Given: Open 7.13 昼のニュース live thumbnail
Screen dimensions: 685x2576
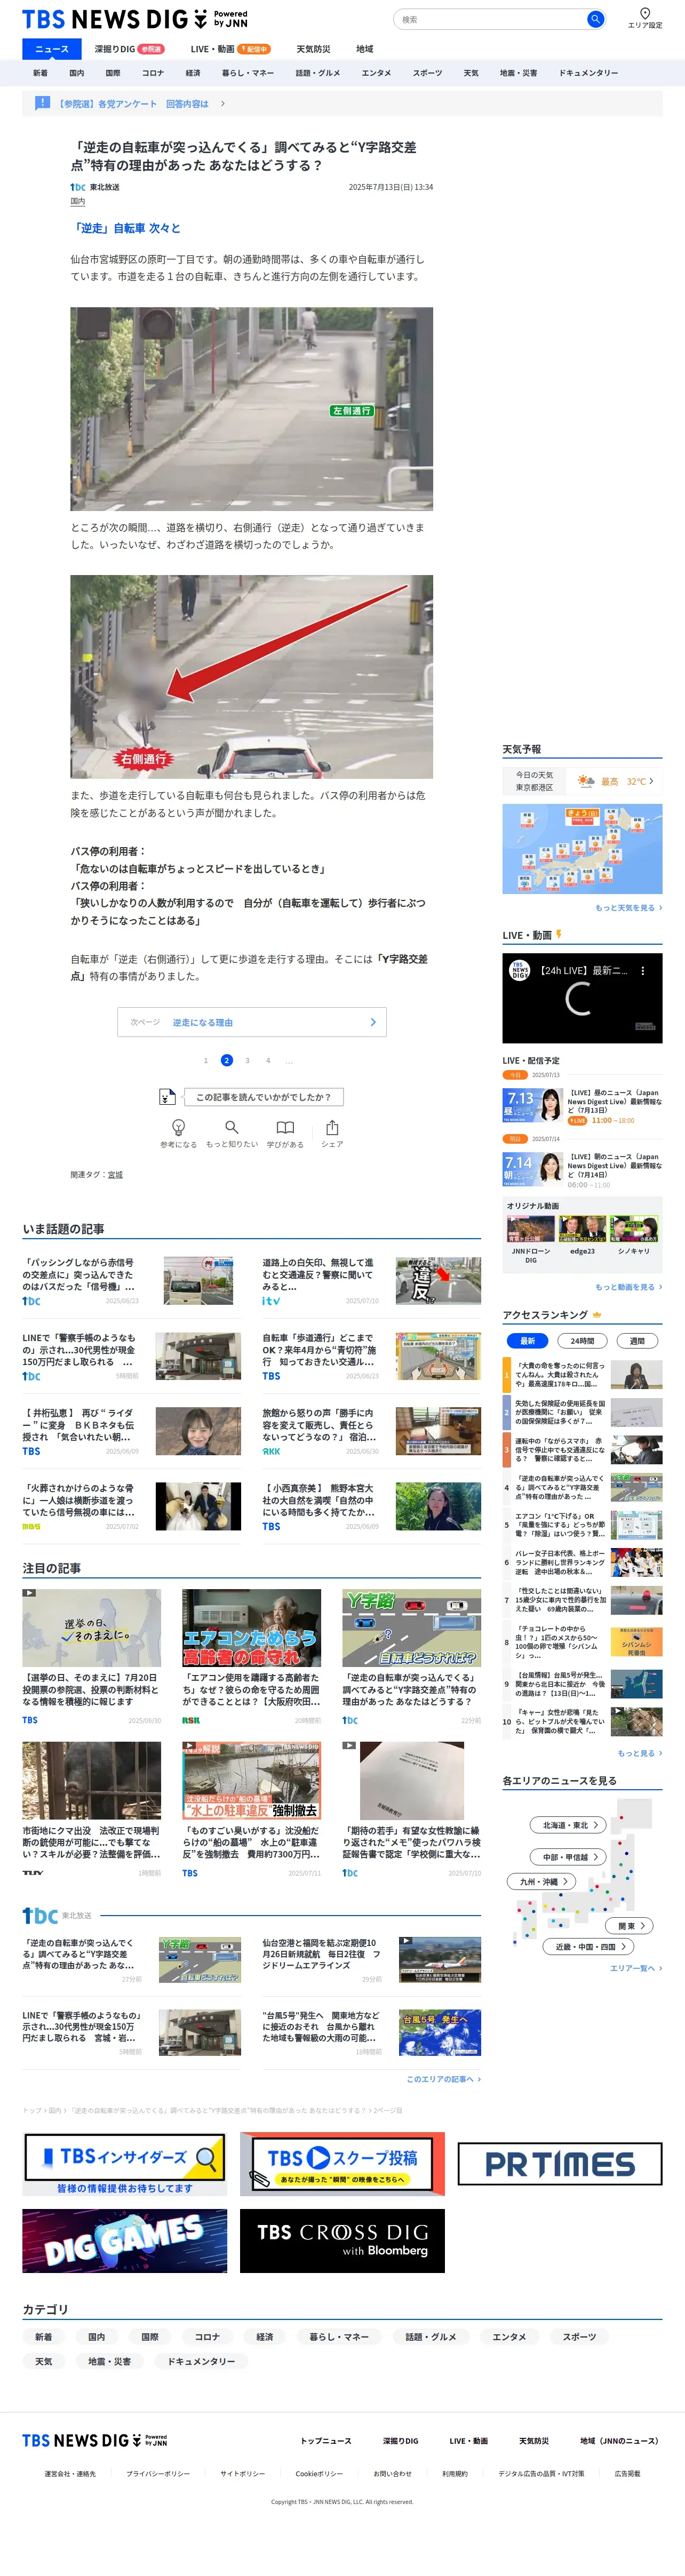Looking at the screenshot, I should (x=533, y=1105).
